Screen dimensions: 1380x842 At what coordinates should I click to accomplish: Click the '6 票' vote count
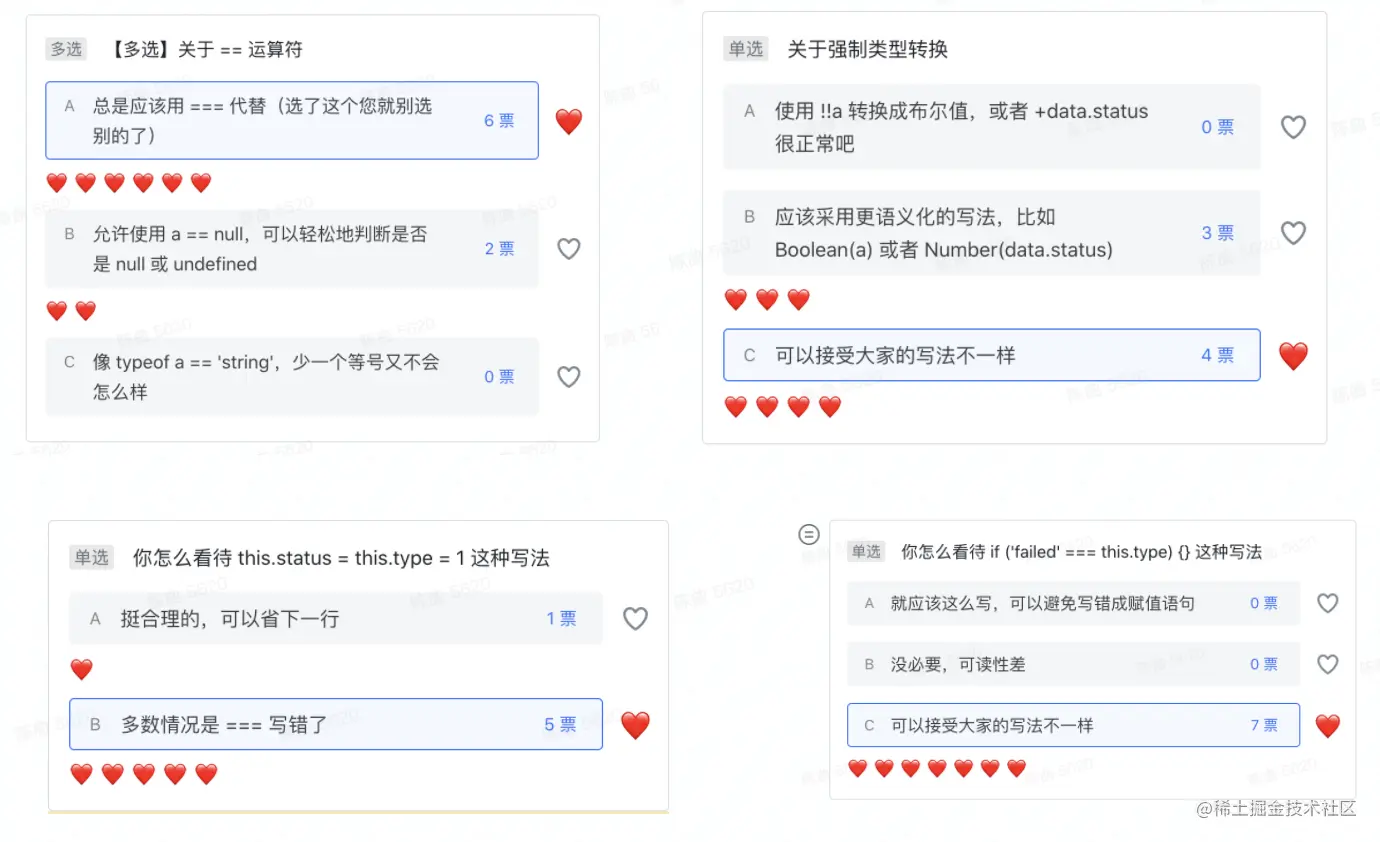[499, 121]
